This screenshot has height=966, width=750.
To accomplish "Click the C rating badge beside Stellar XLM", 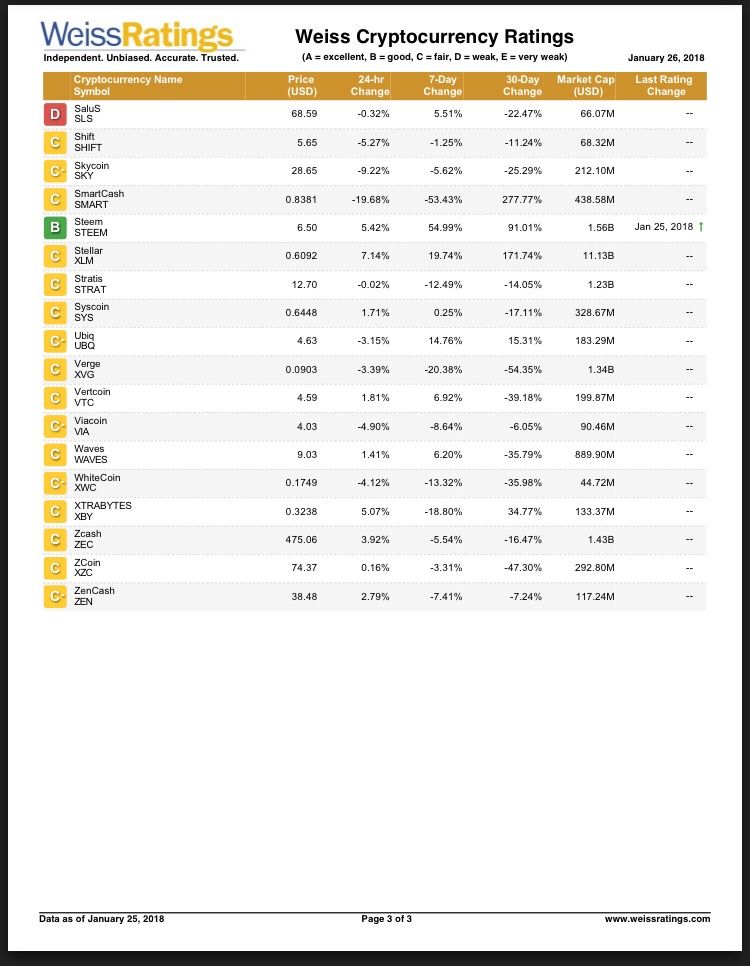I will coord(55,256).
